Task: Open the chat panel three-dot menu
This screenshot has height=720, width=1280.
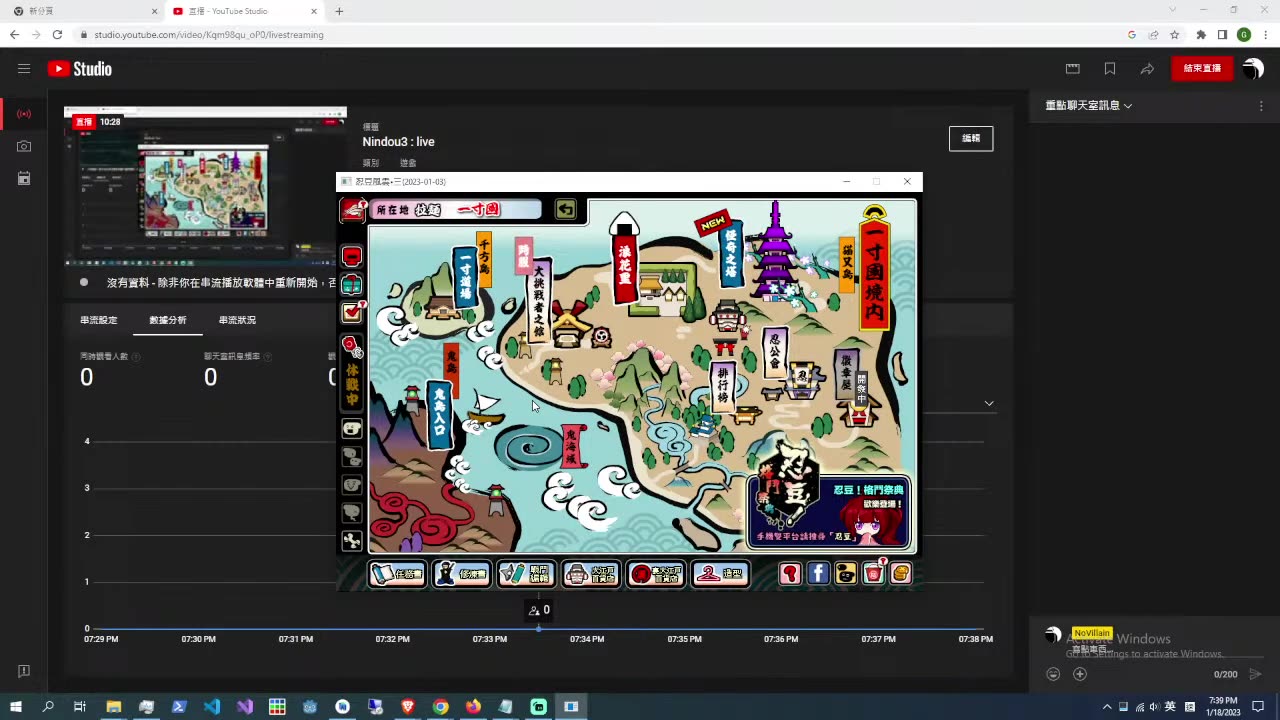Action: [1261, 106]
